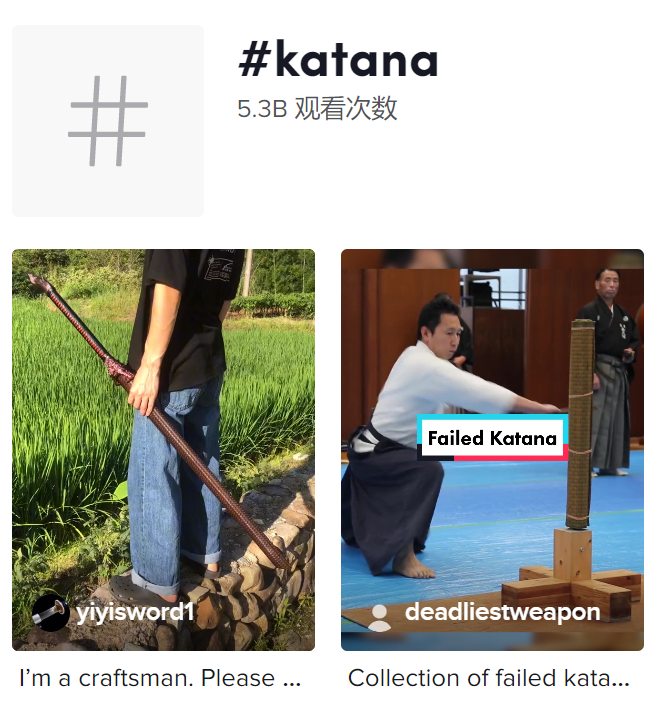657x710 pixels.
Task: Open the Failed Katana dojo video
Action: click(x=492, y=450)
